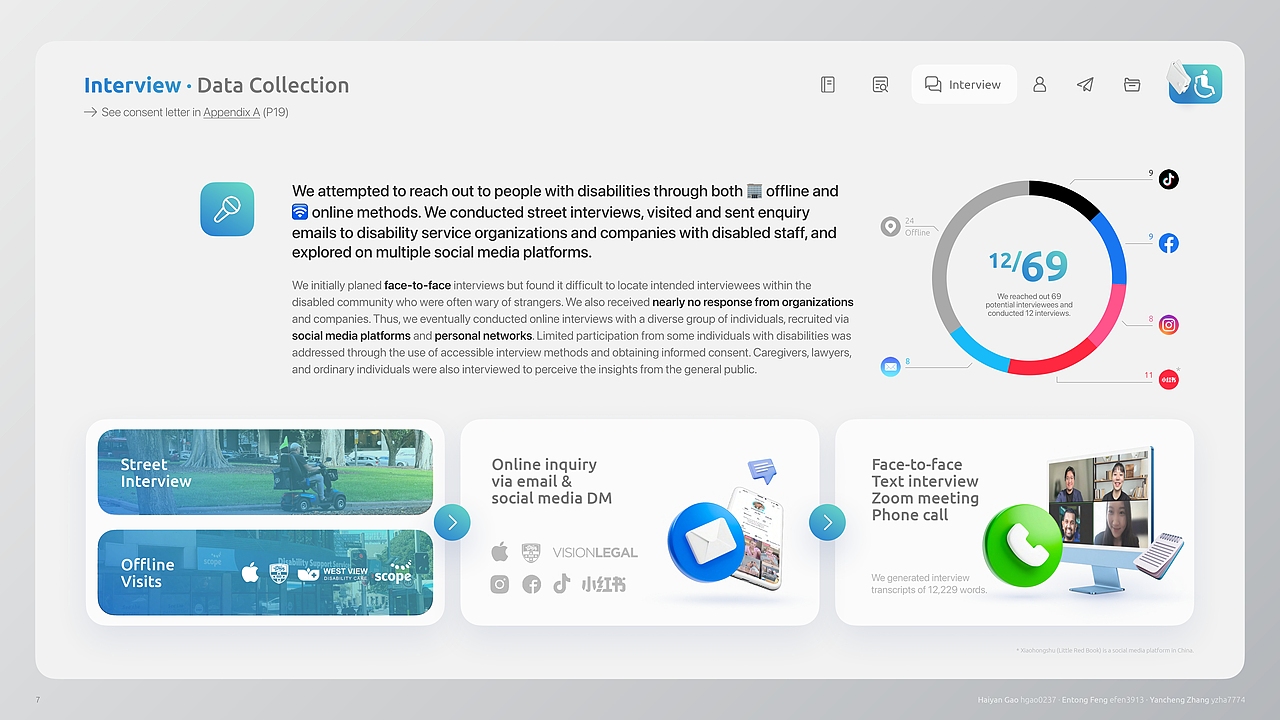Click the 12/69 figure in chart center
Screen dimensions: 1280x720
pos(1029,266)
